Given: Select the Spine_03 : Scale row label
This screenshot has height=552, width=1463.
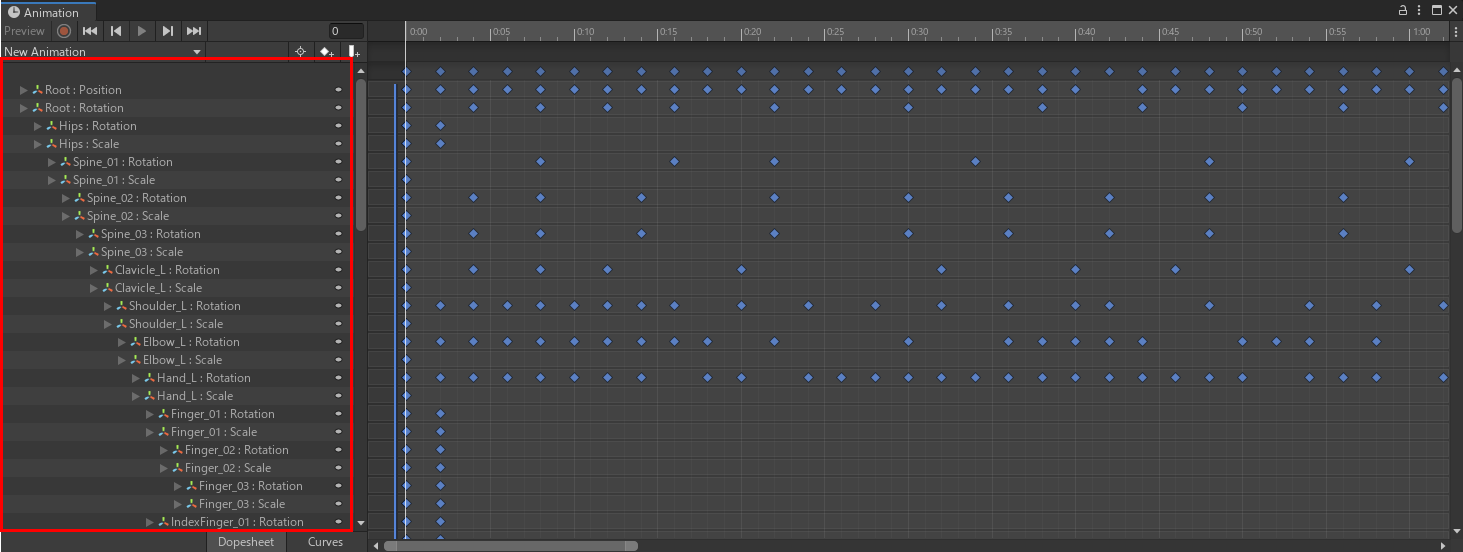Looking at the screenshot, I should pos(142,252).
